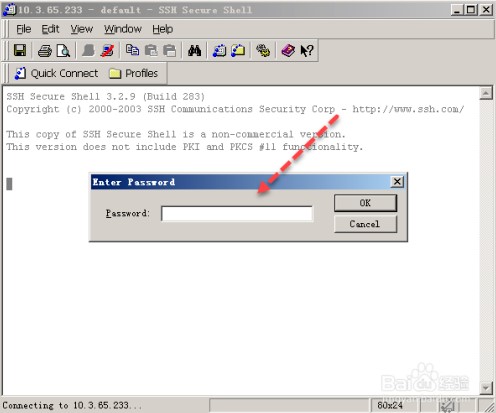This screenshot has height=413, width=496.
Task: Click the SSH Secure Shell 3.2.9 line
Action: pyautogui.click(x=105, y=97)
